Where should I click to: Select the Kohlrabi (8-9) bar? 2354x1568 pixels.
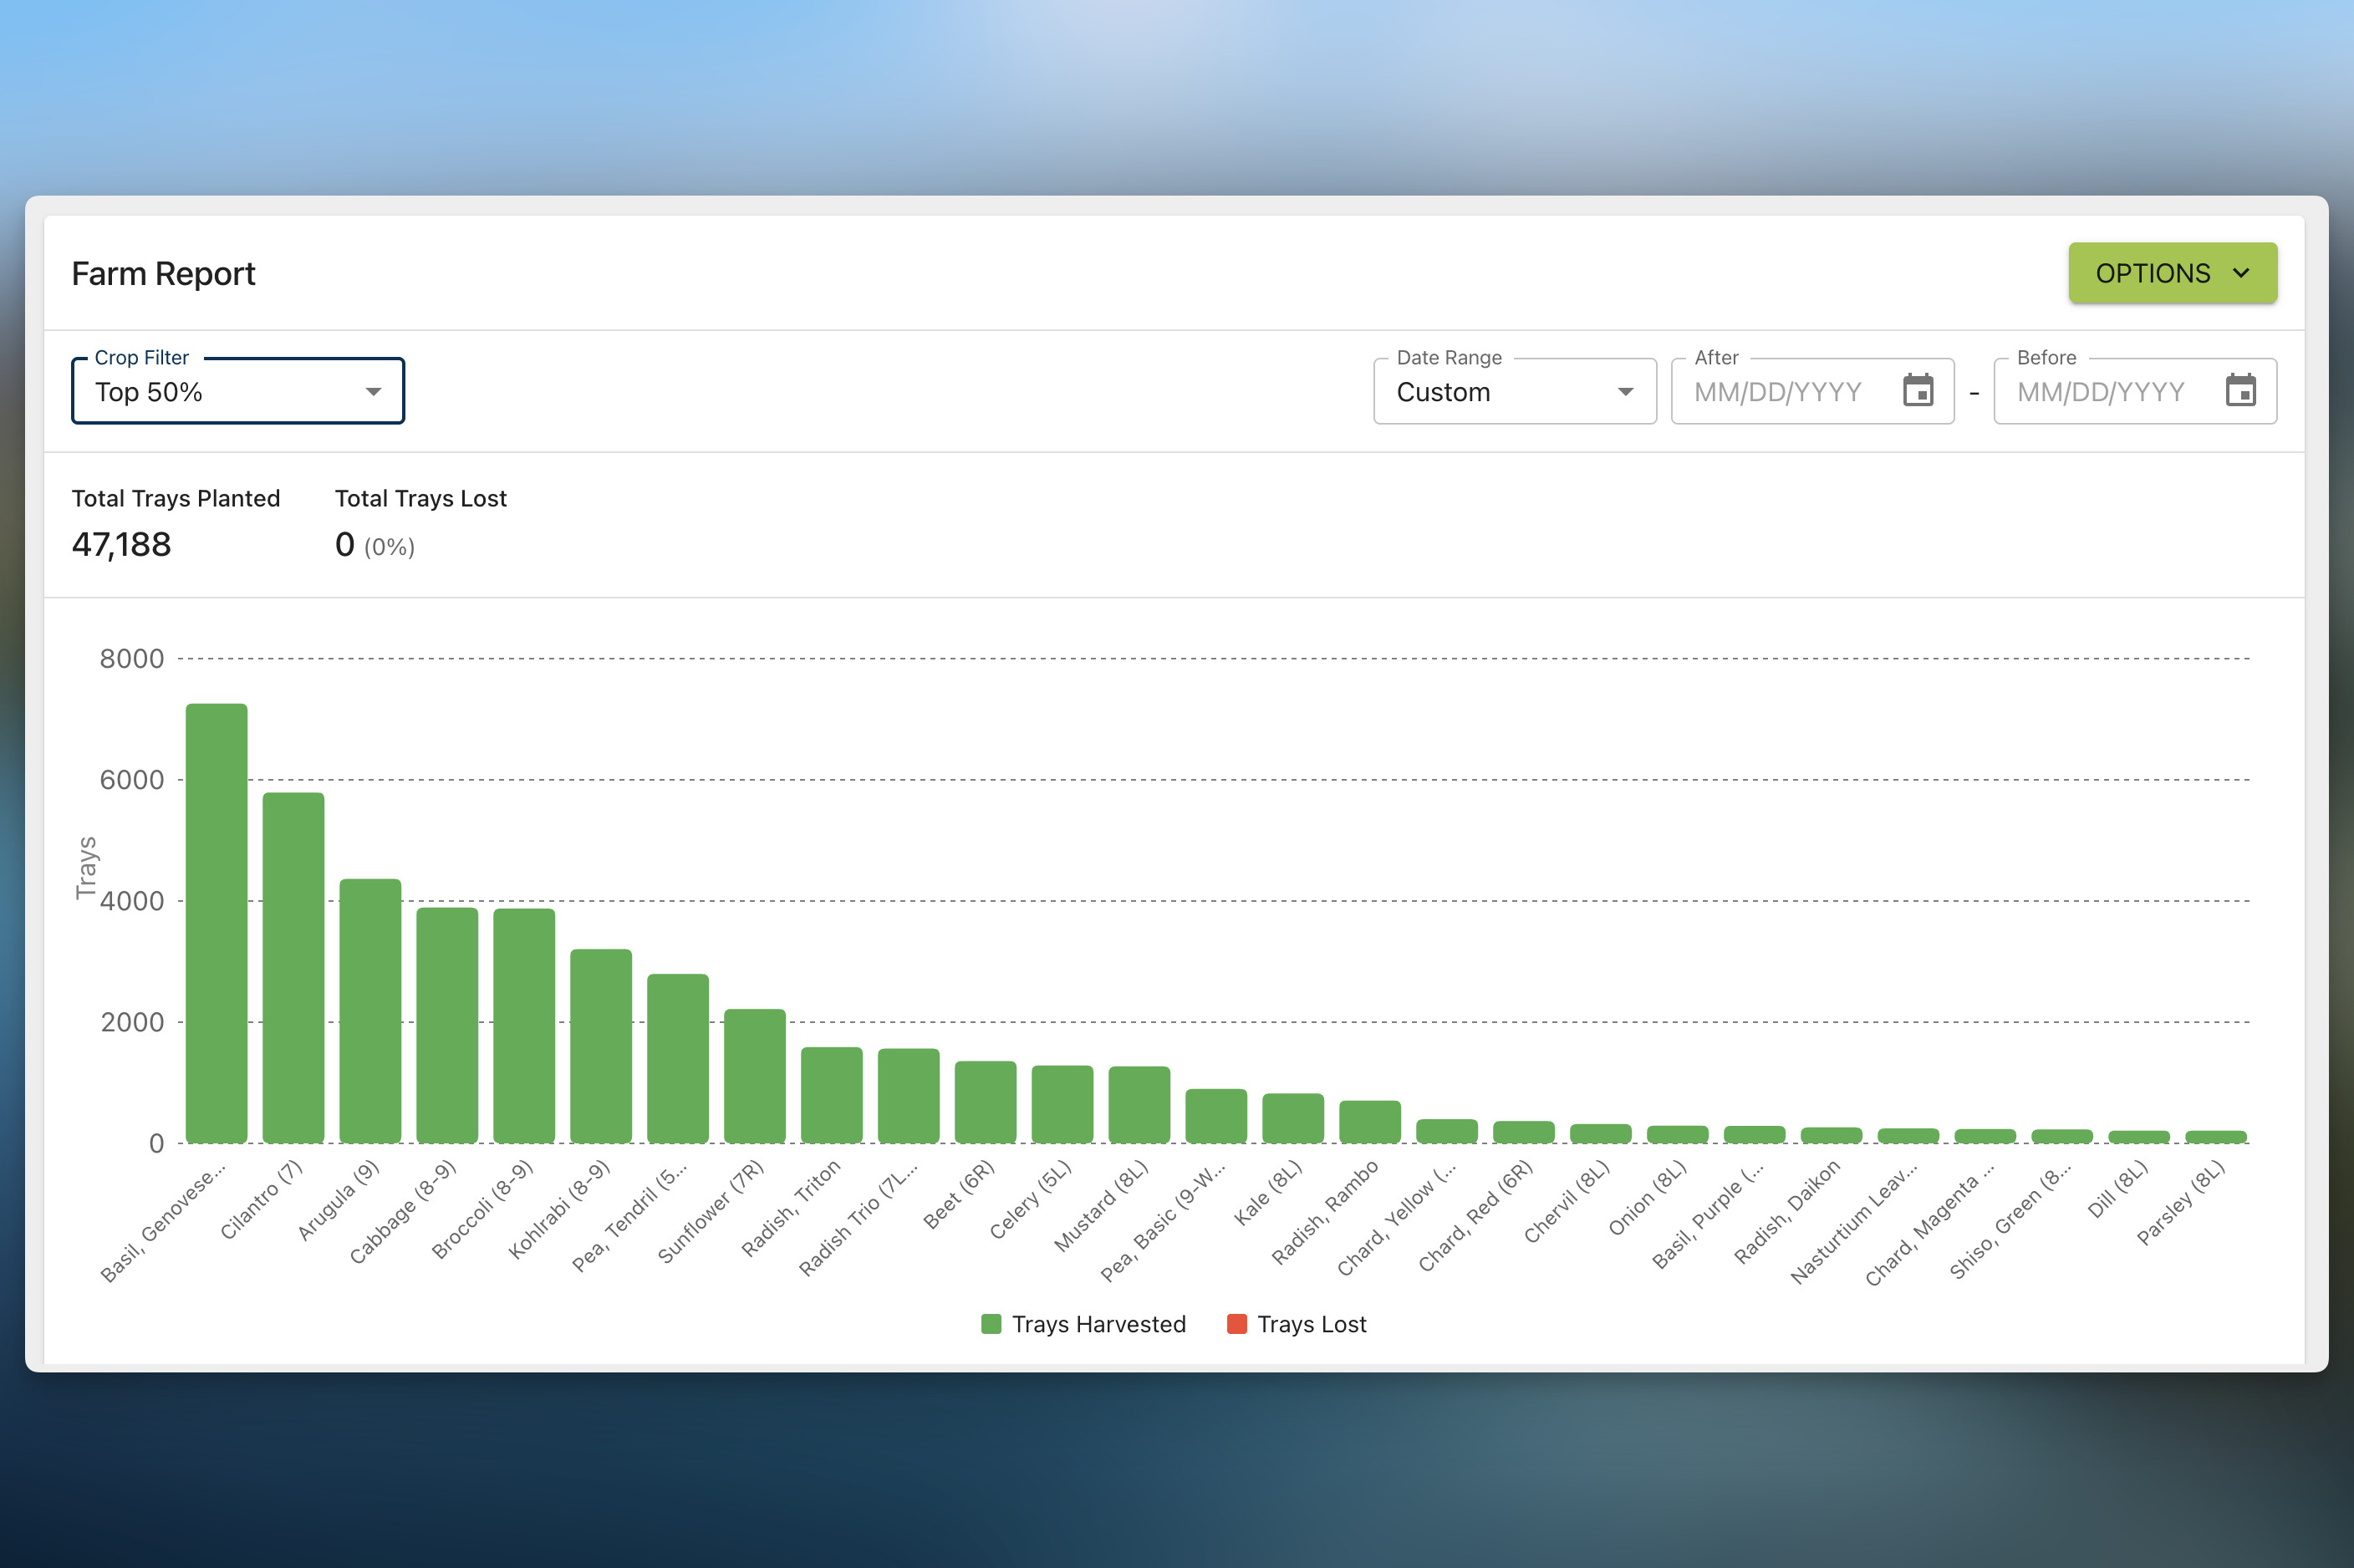(x=601, y=1046)
